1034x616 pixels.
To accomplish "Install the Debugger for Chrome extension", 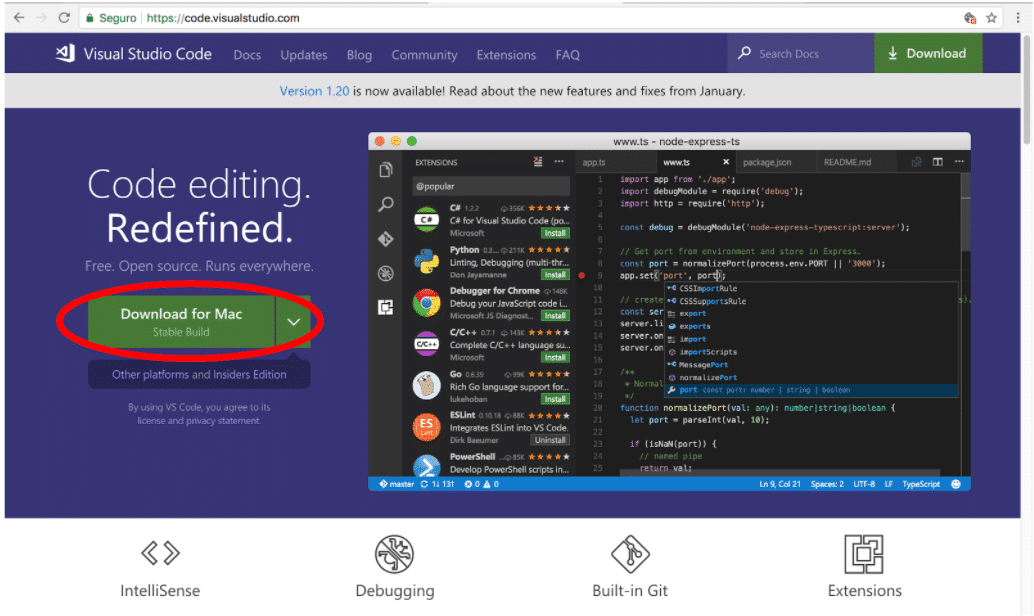I will [555, 316].
